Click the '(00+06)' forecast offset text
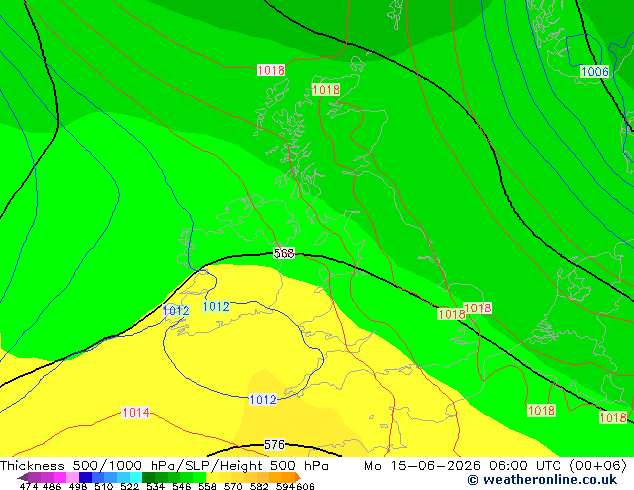This screenshot has width=634, height=490. (x=598, y=466)
